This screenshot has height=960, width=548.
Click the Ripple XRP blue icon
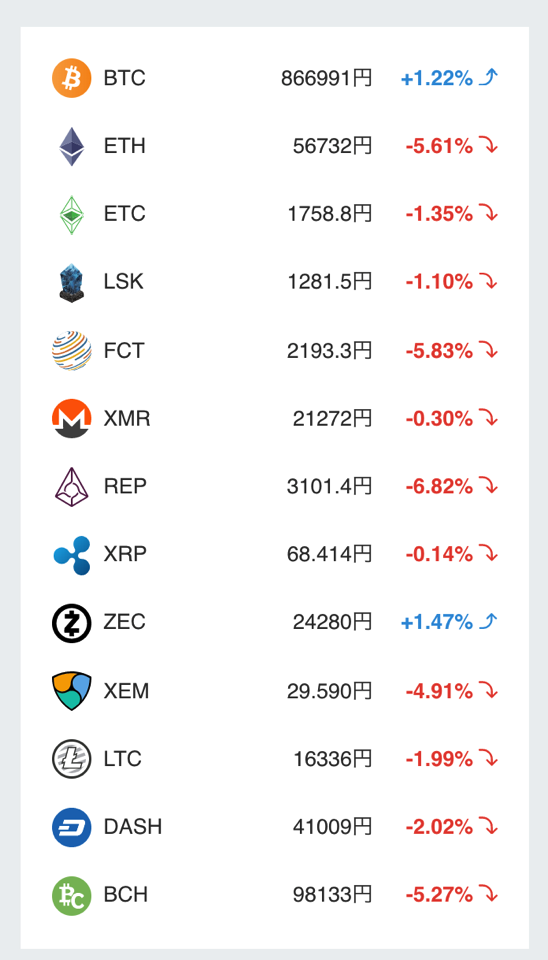(72, 555)
